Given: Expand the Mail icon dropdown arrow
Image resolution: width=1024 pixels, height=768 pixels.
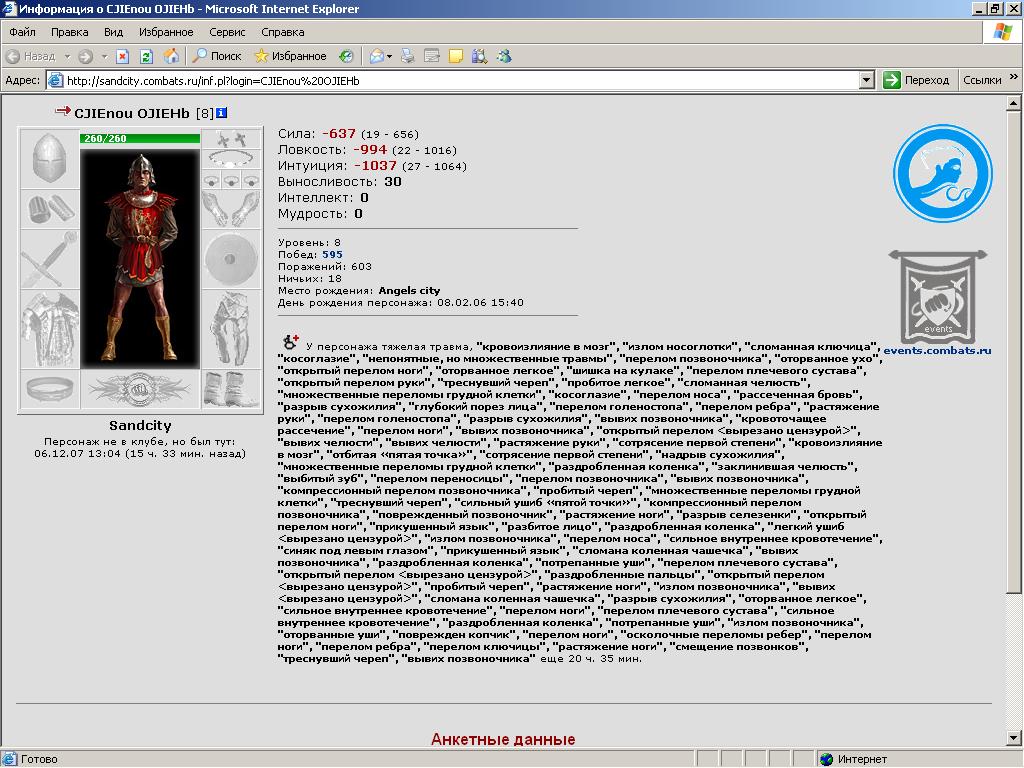Looking at the screenshot, I should click(x=390, y=56).
